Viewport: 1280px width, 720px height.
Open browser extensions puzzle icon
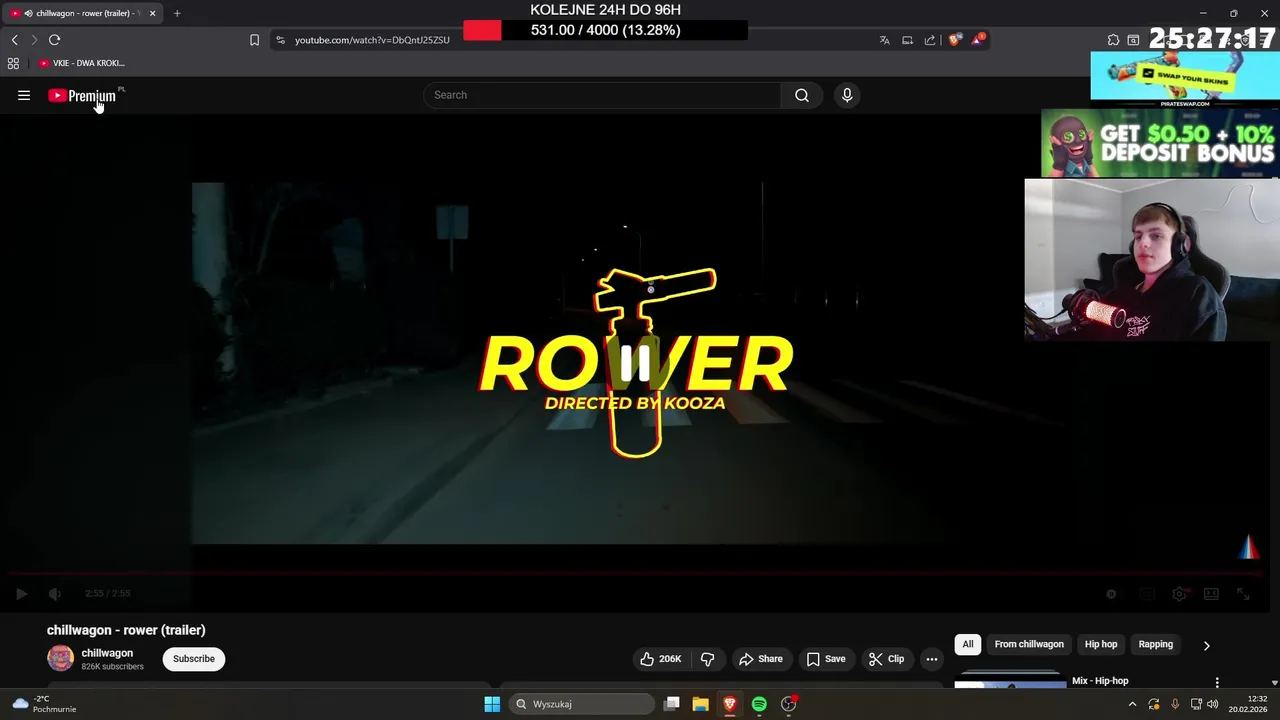click(x=1113, y=40)
